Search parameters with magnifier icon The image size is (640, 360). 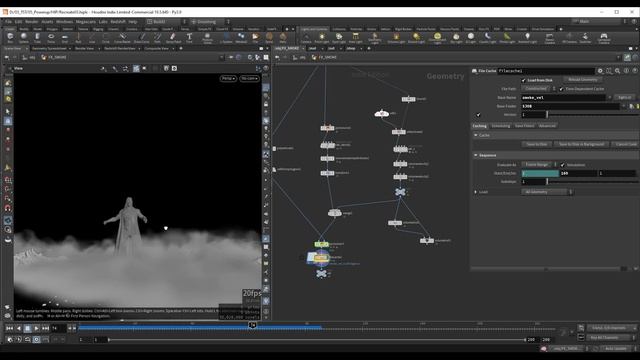point(618,71)
